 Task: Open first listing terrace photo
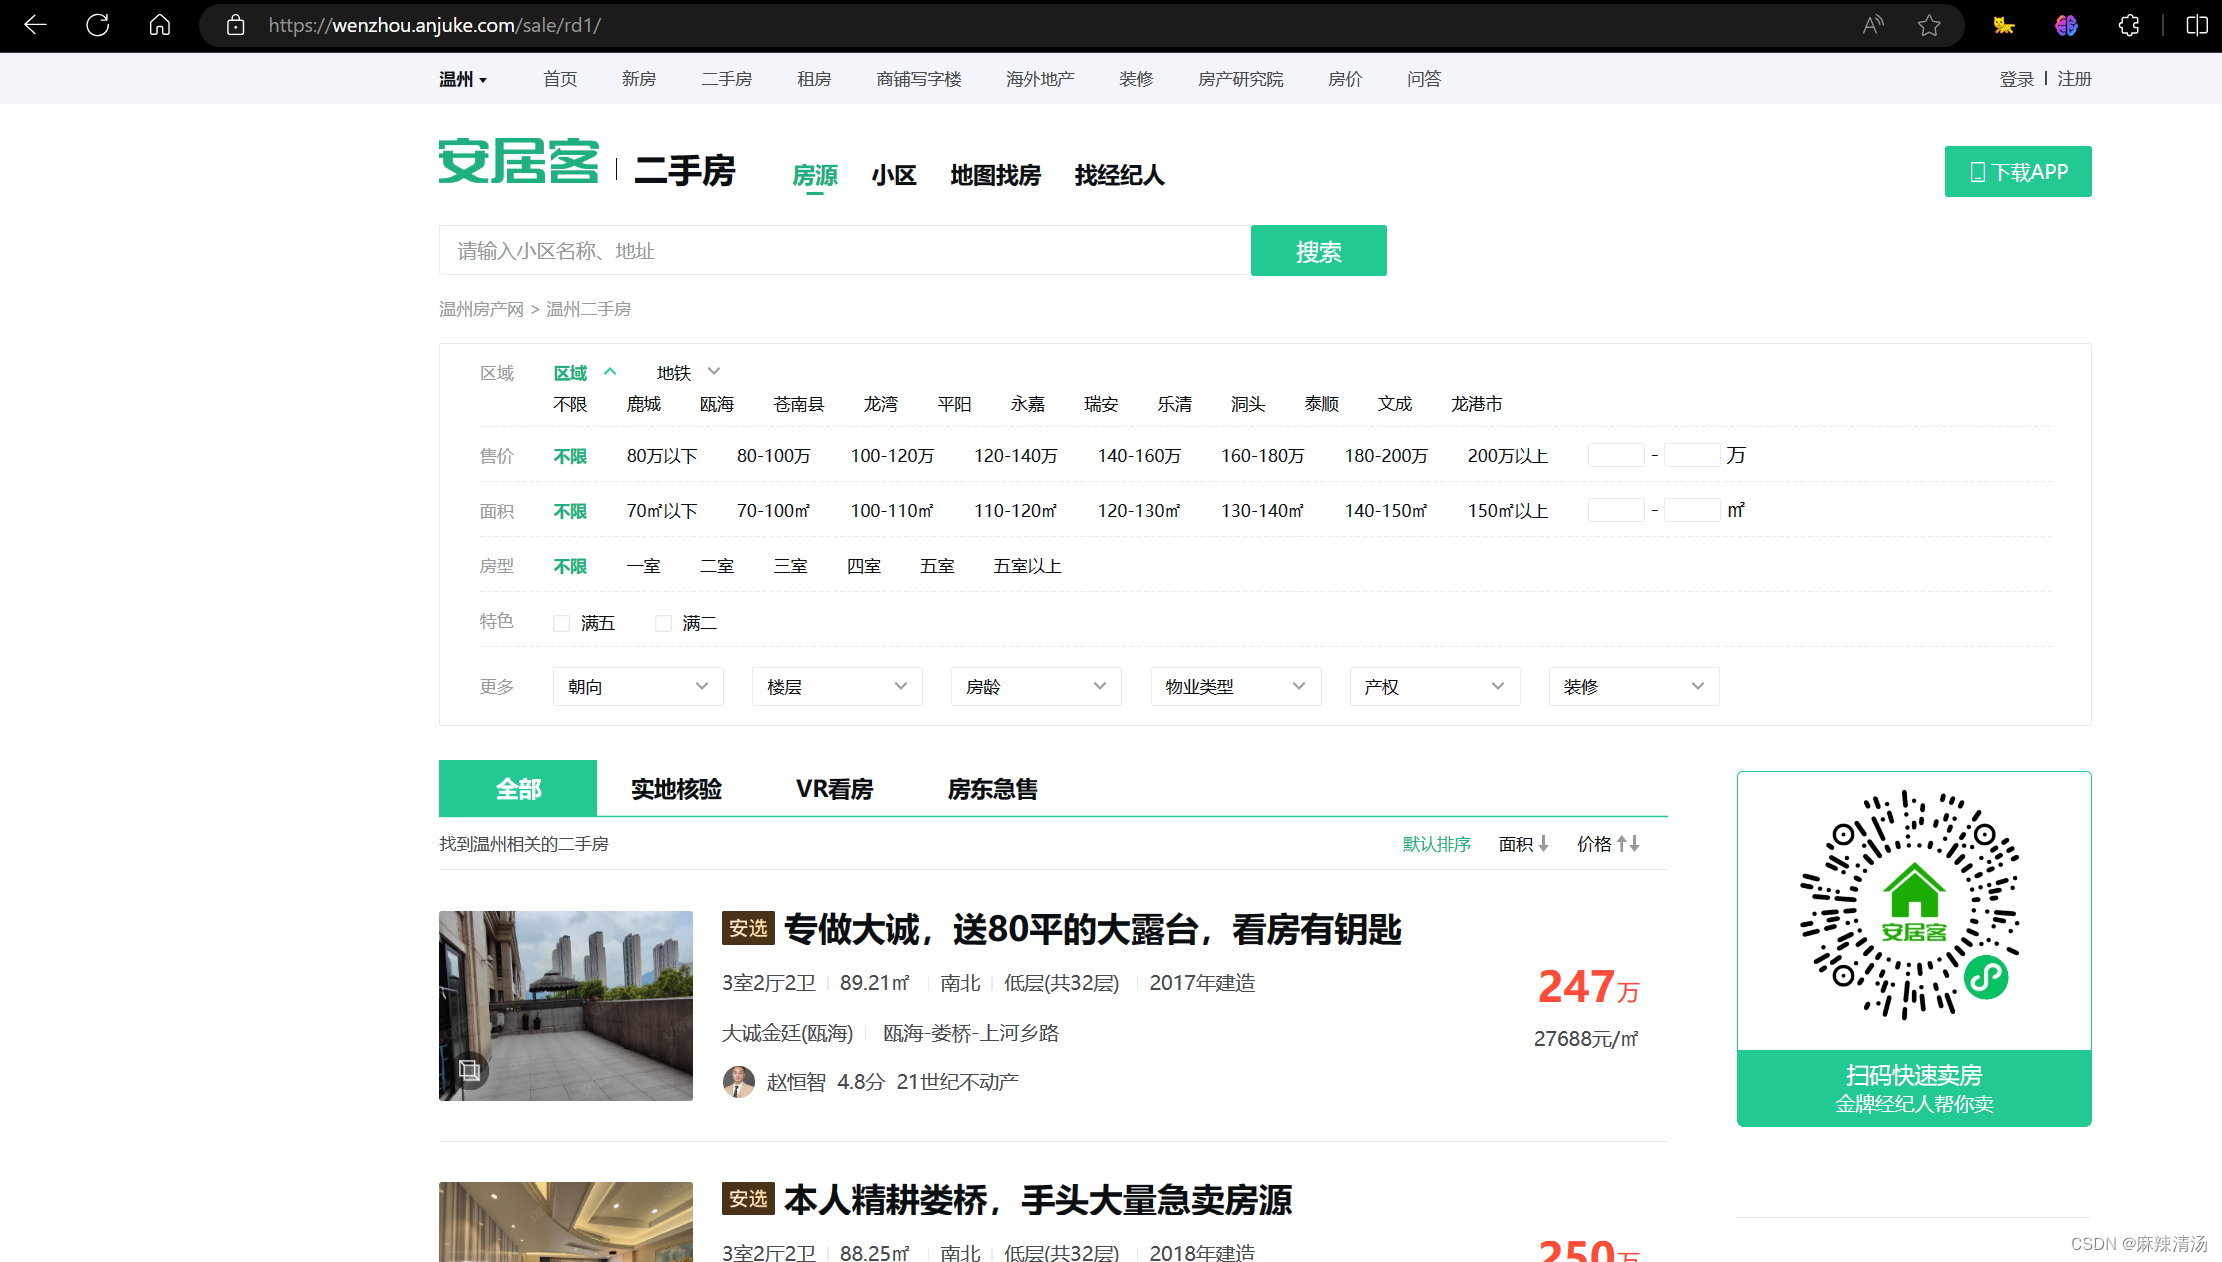coord(566,1006)
